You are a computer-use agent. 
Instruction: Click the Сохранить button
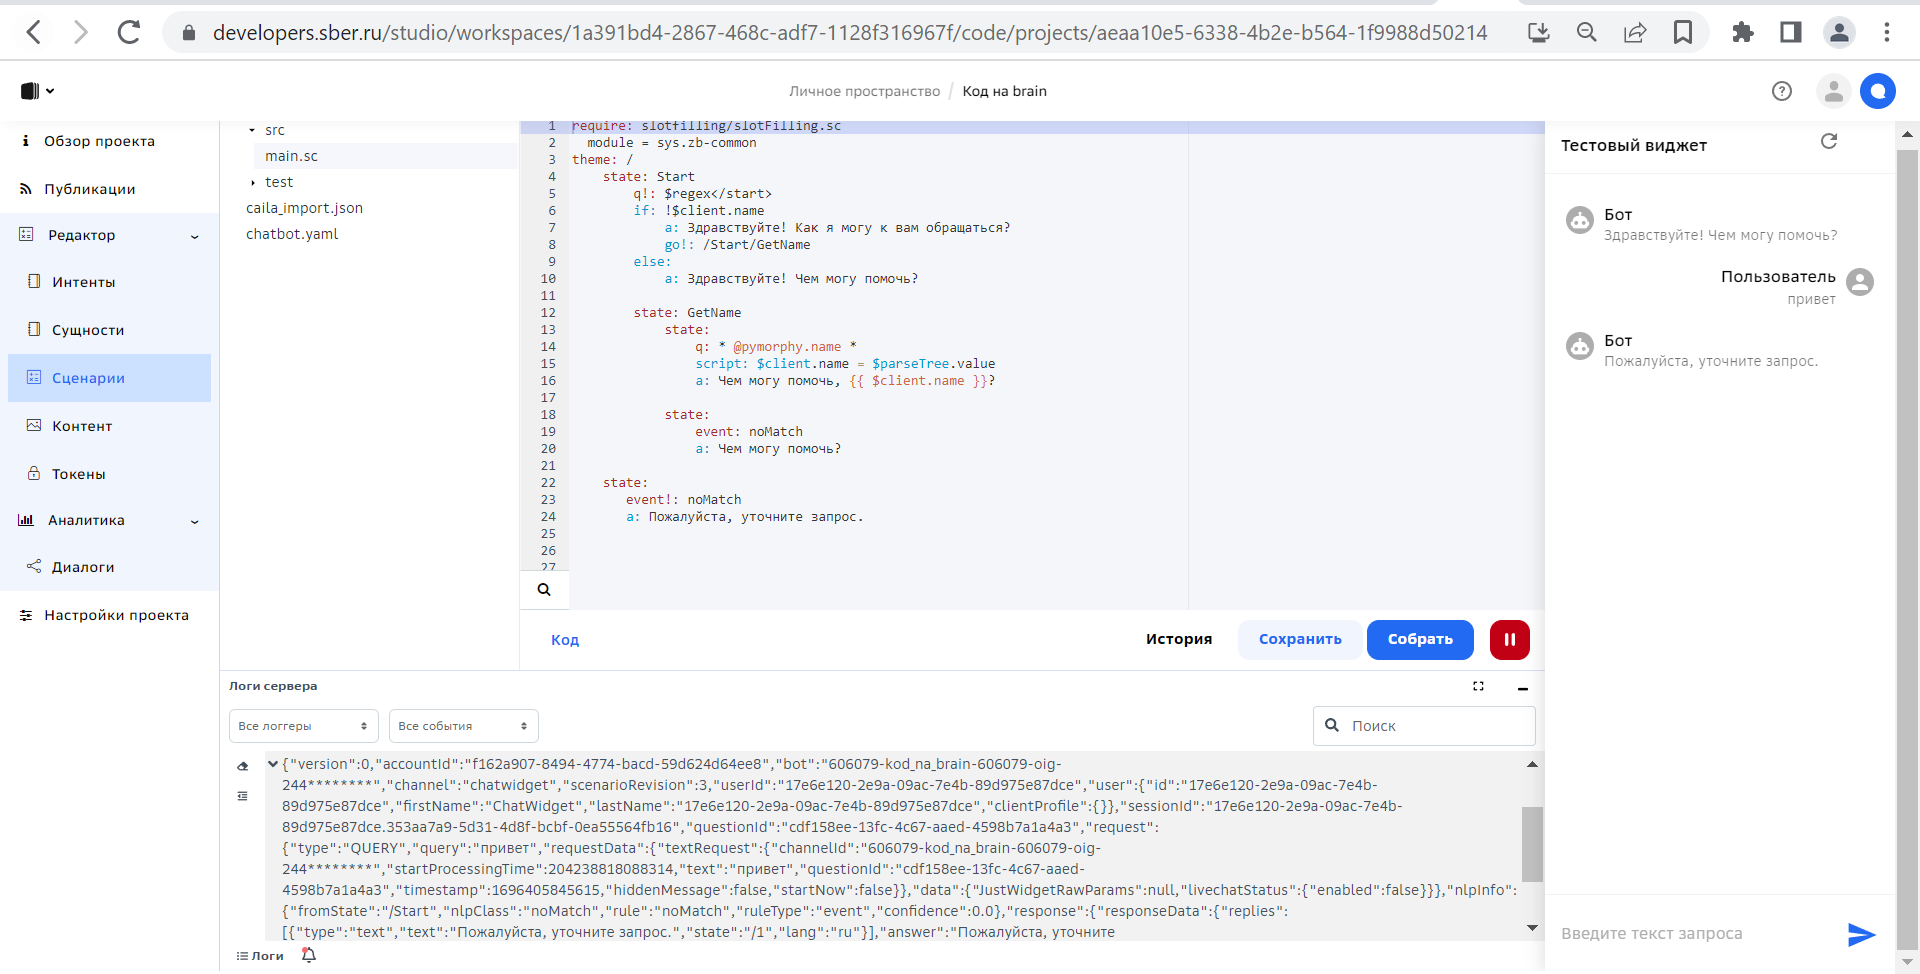point(1300,640)
